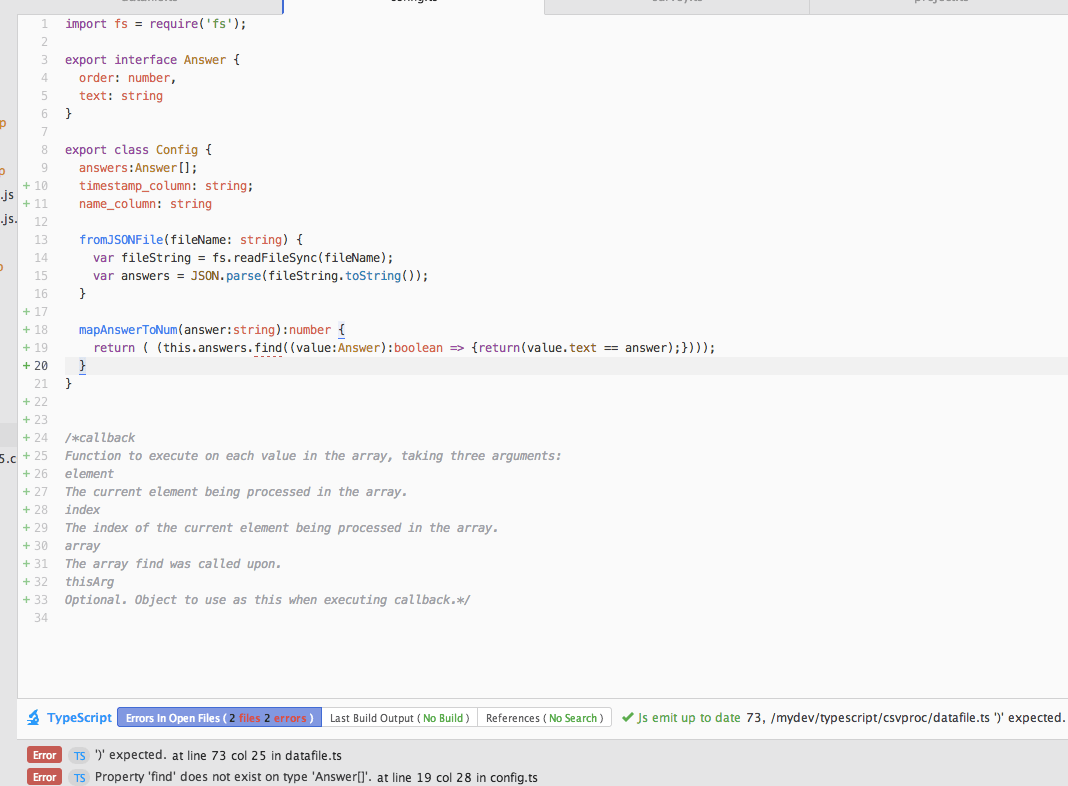1068x786 pixels.
Task: Click line number 8 in the gutter
Action: 44,150
